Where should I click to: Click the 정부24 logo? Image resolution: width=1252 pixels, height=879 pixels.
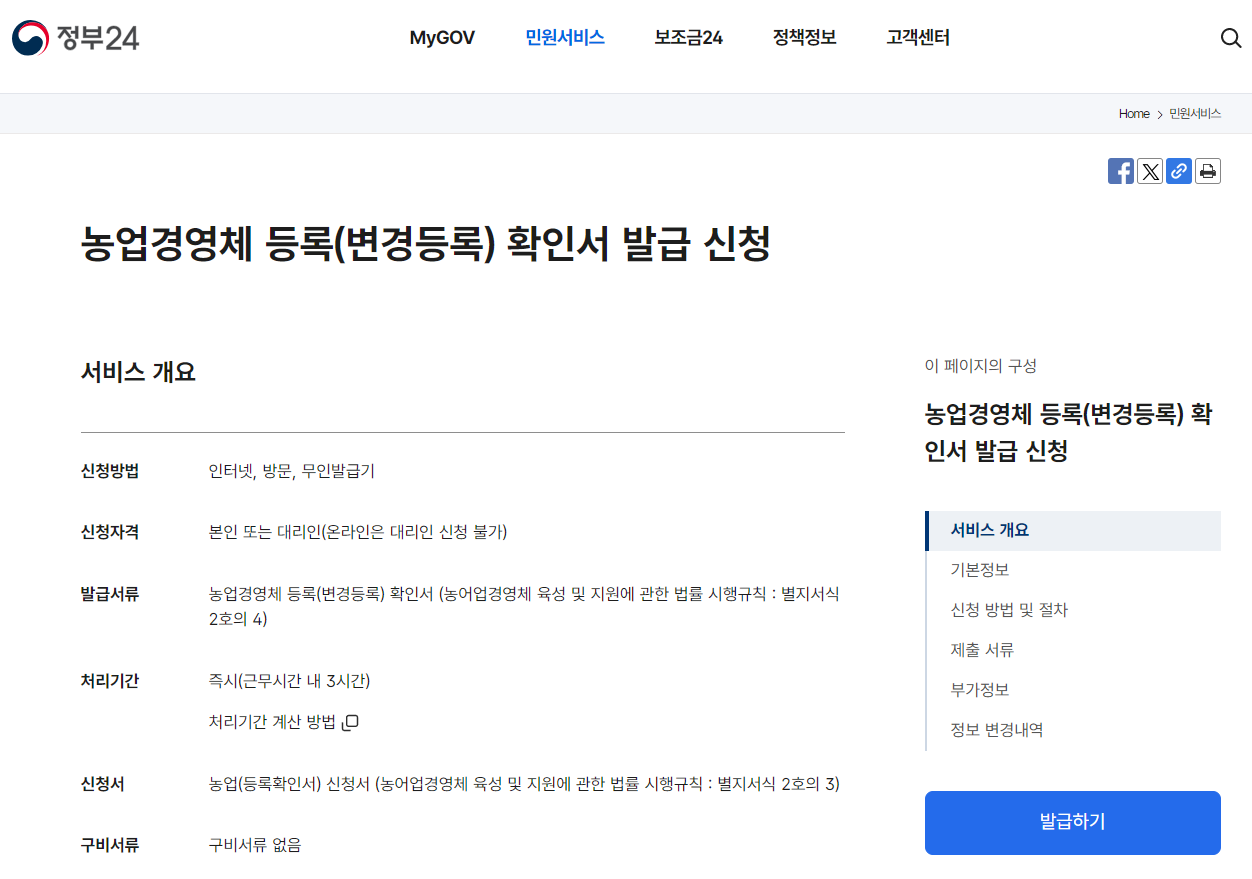(x=75, y=38)
